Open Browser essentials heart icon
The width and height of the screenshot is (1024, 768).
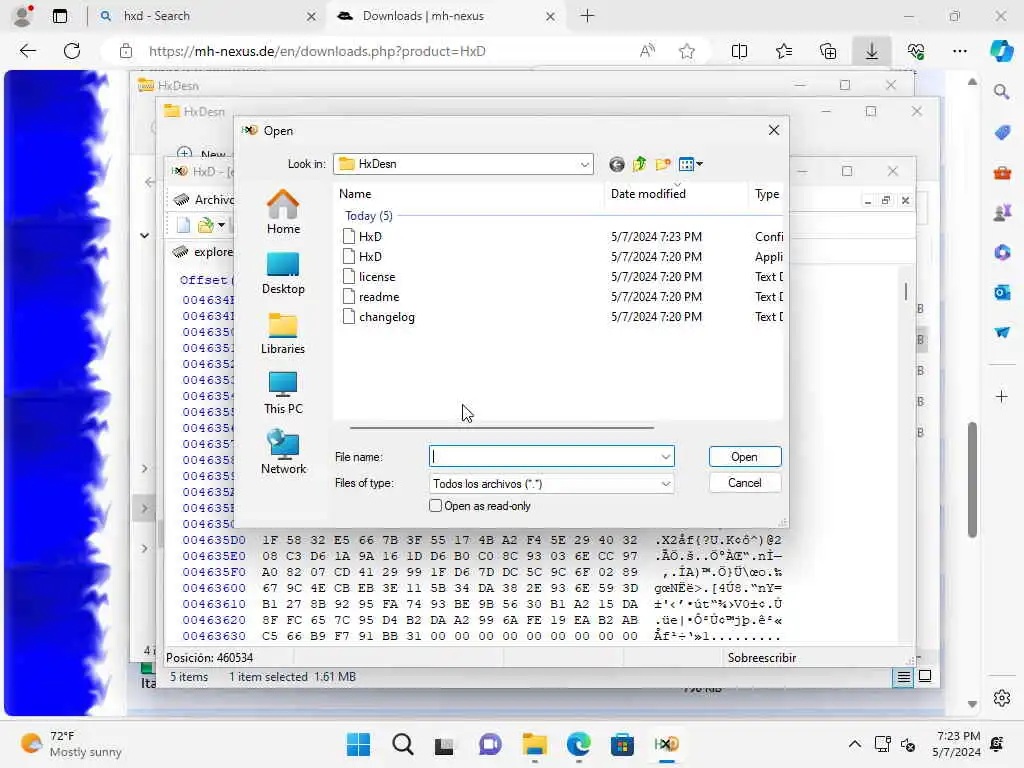coord(916,51)
